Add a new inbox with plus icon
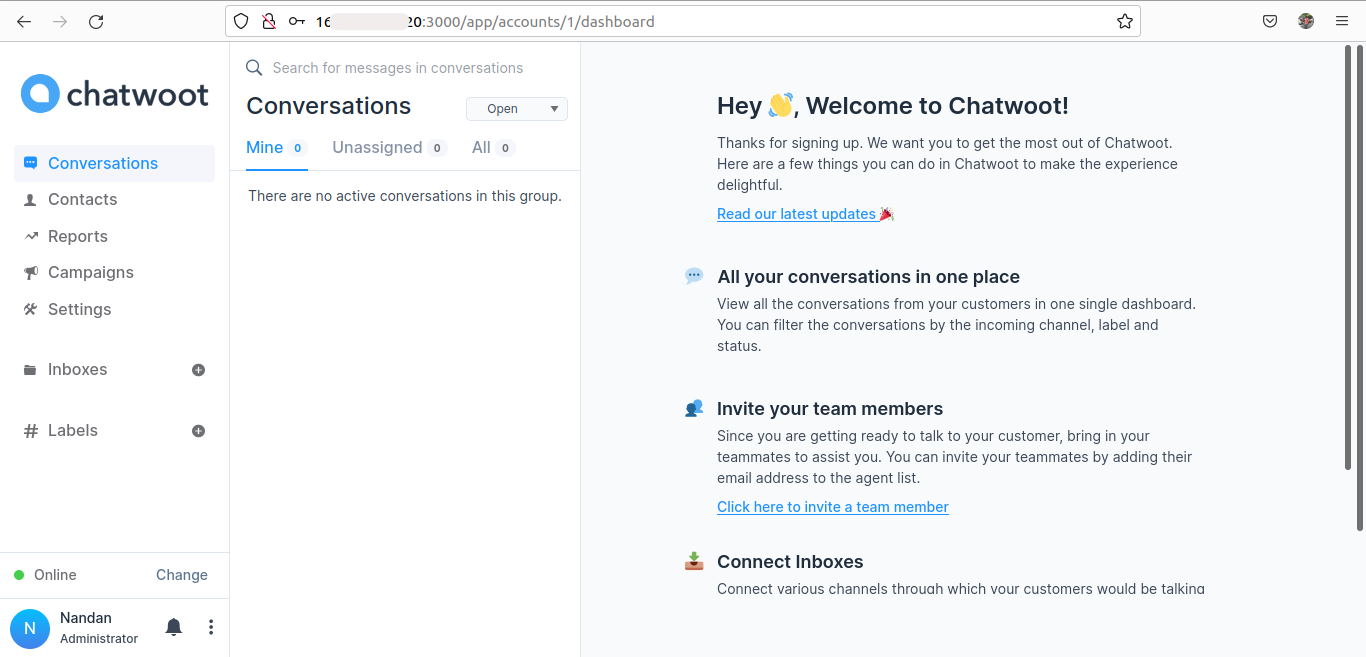The image size is (1366, 657). [198, 370]
